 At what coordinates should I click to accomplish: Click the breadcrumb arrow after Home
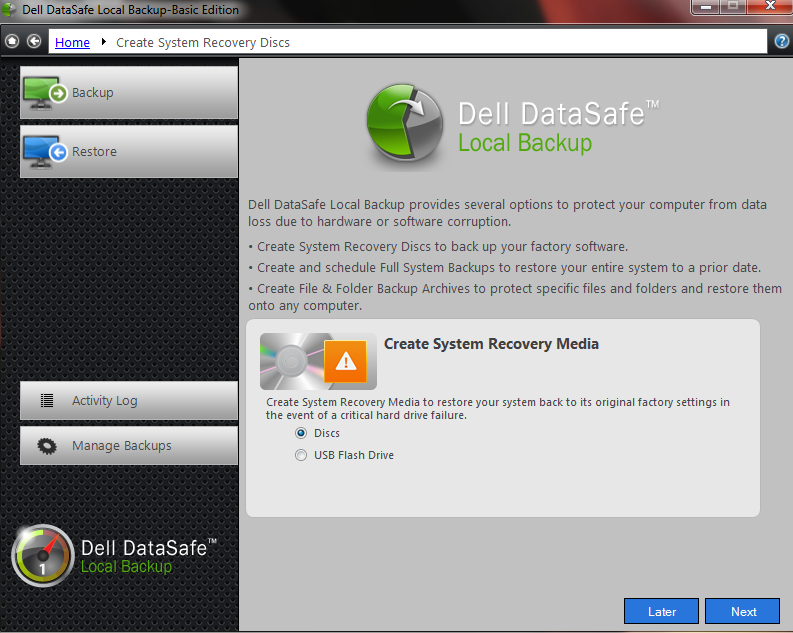[104, 41]
